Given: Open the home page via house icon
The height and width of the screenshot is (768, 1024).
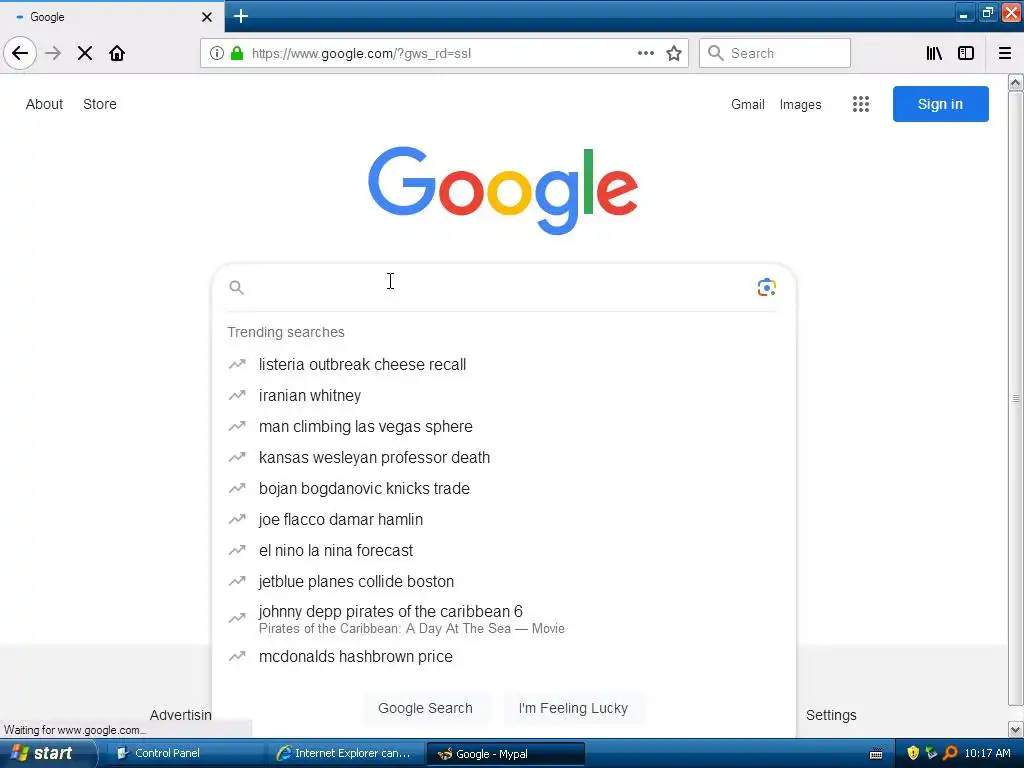Looking at the screenshot, I should (x=117, y=53).
